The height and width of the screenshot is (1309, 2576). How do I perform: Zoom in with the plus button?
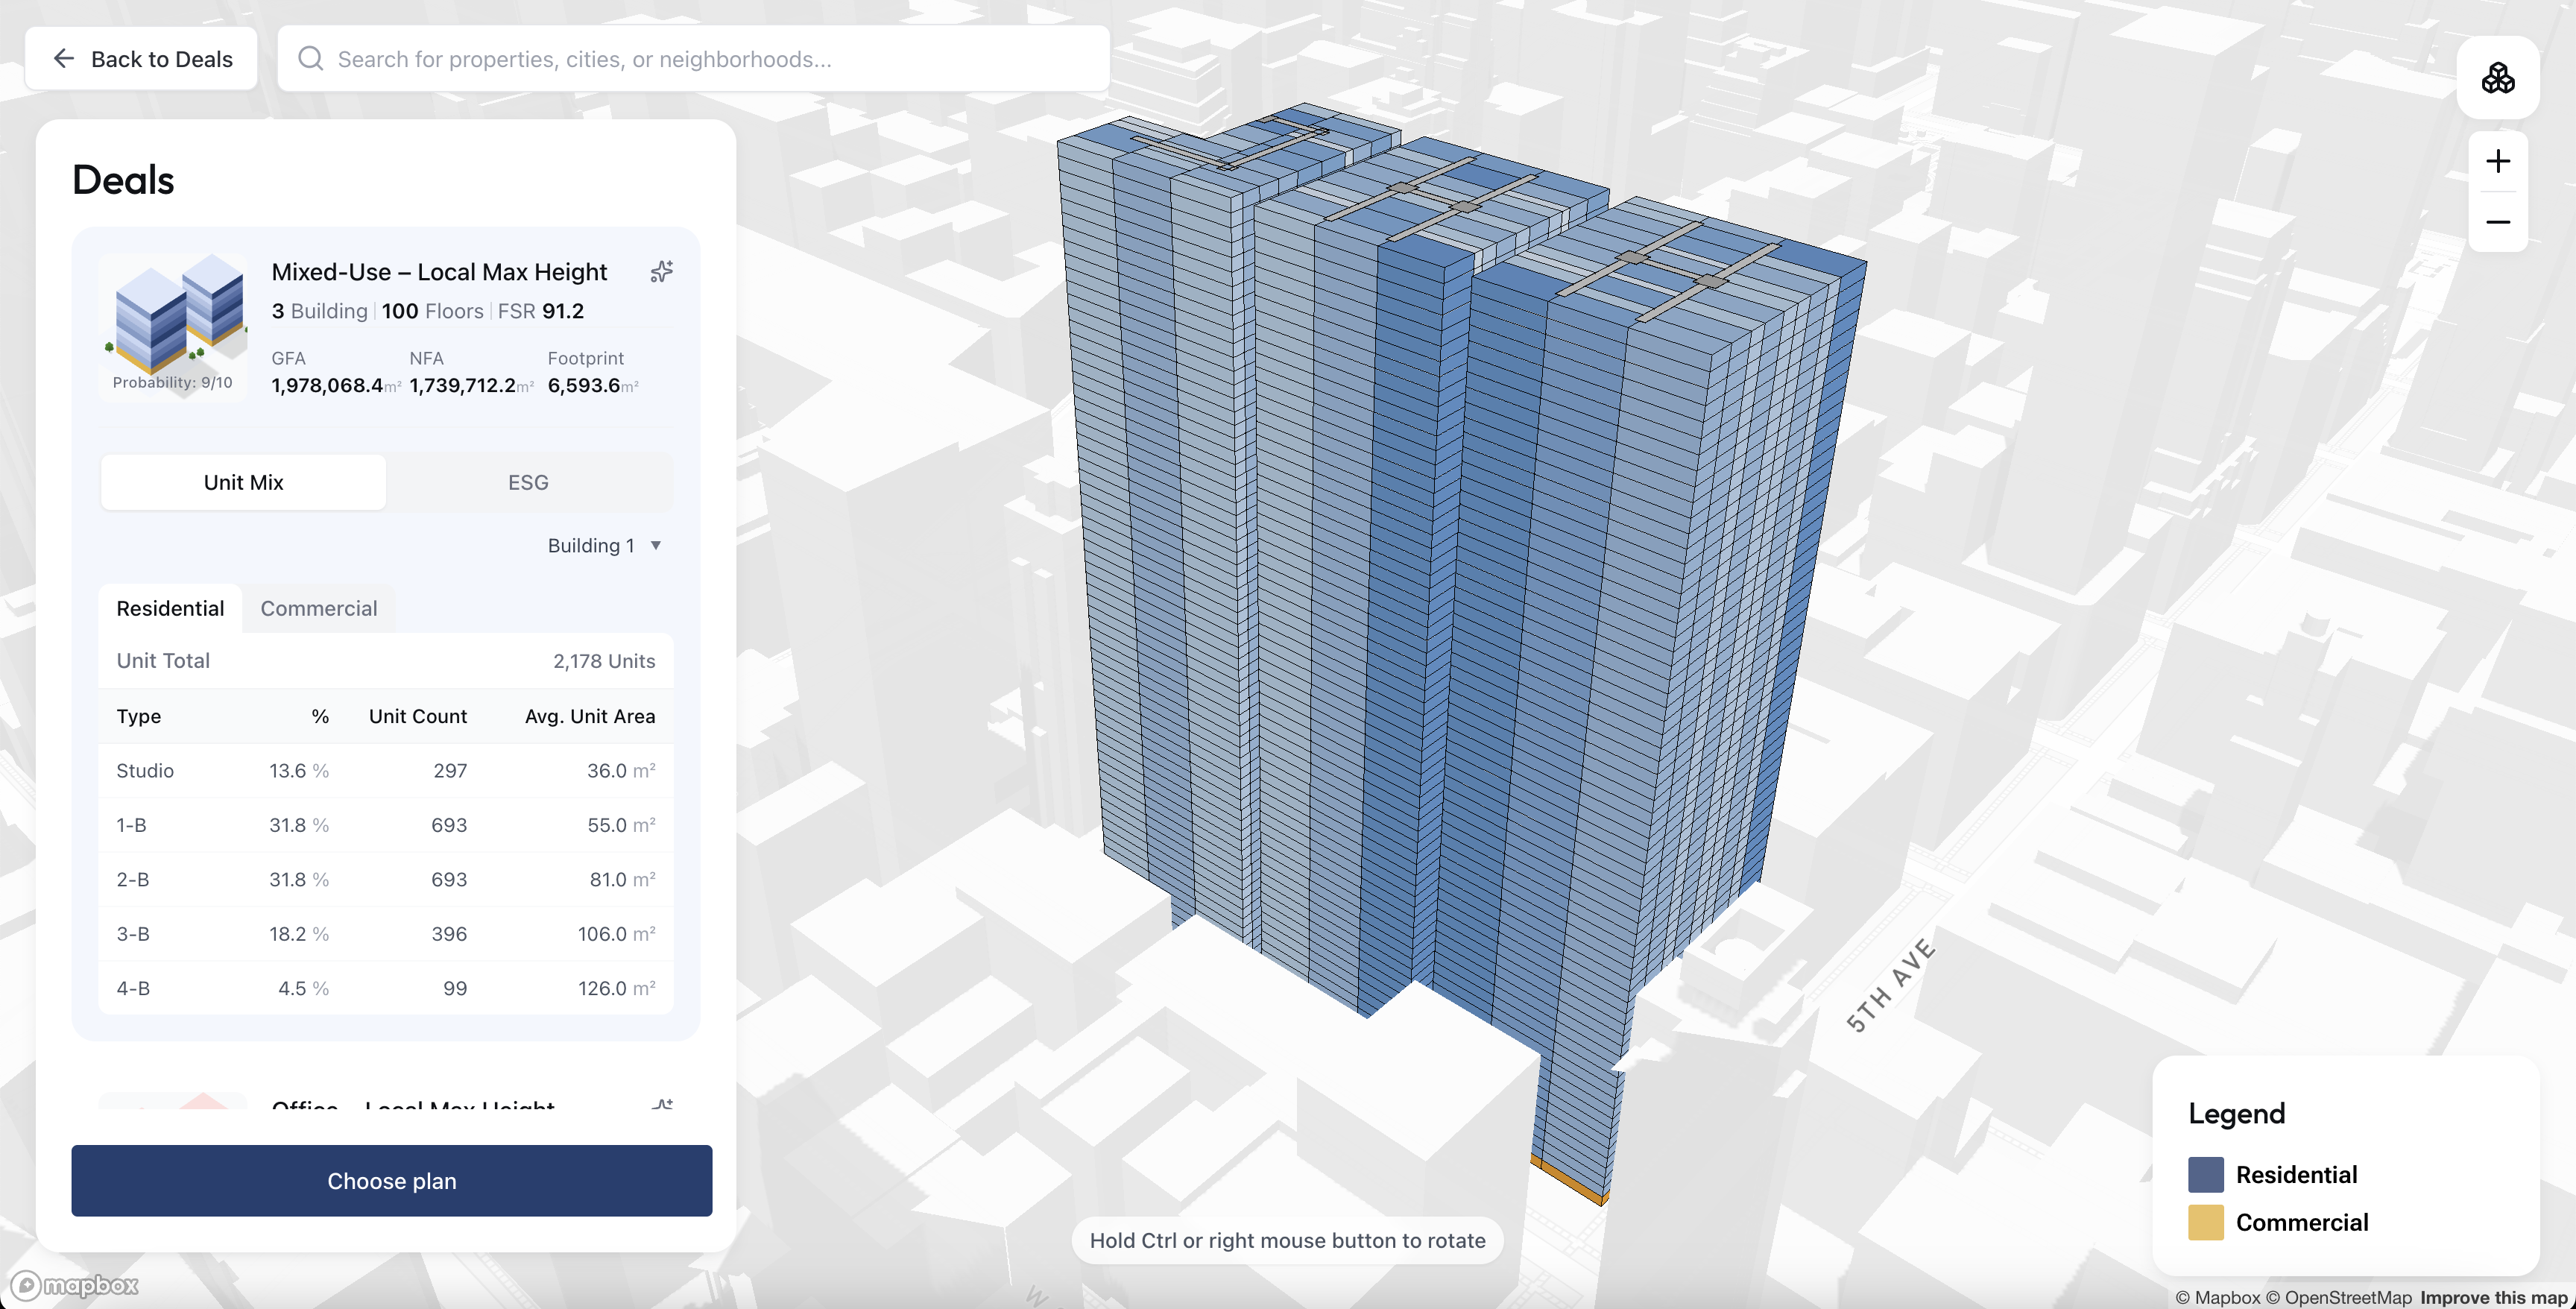point(2497,162)
